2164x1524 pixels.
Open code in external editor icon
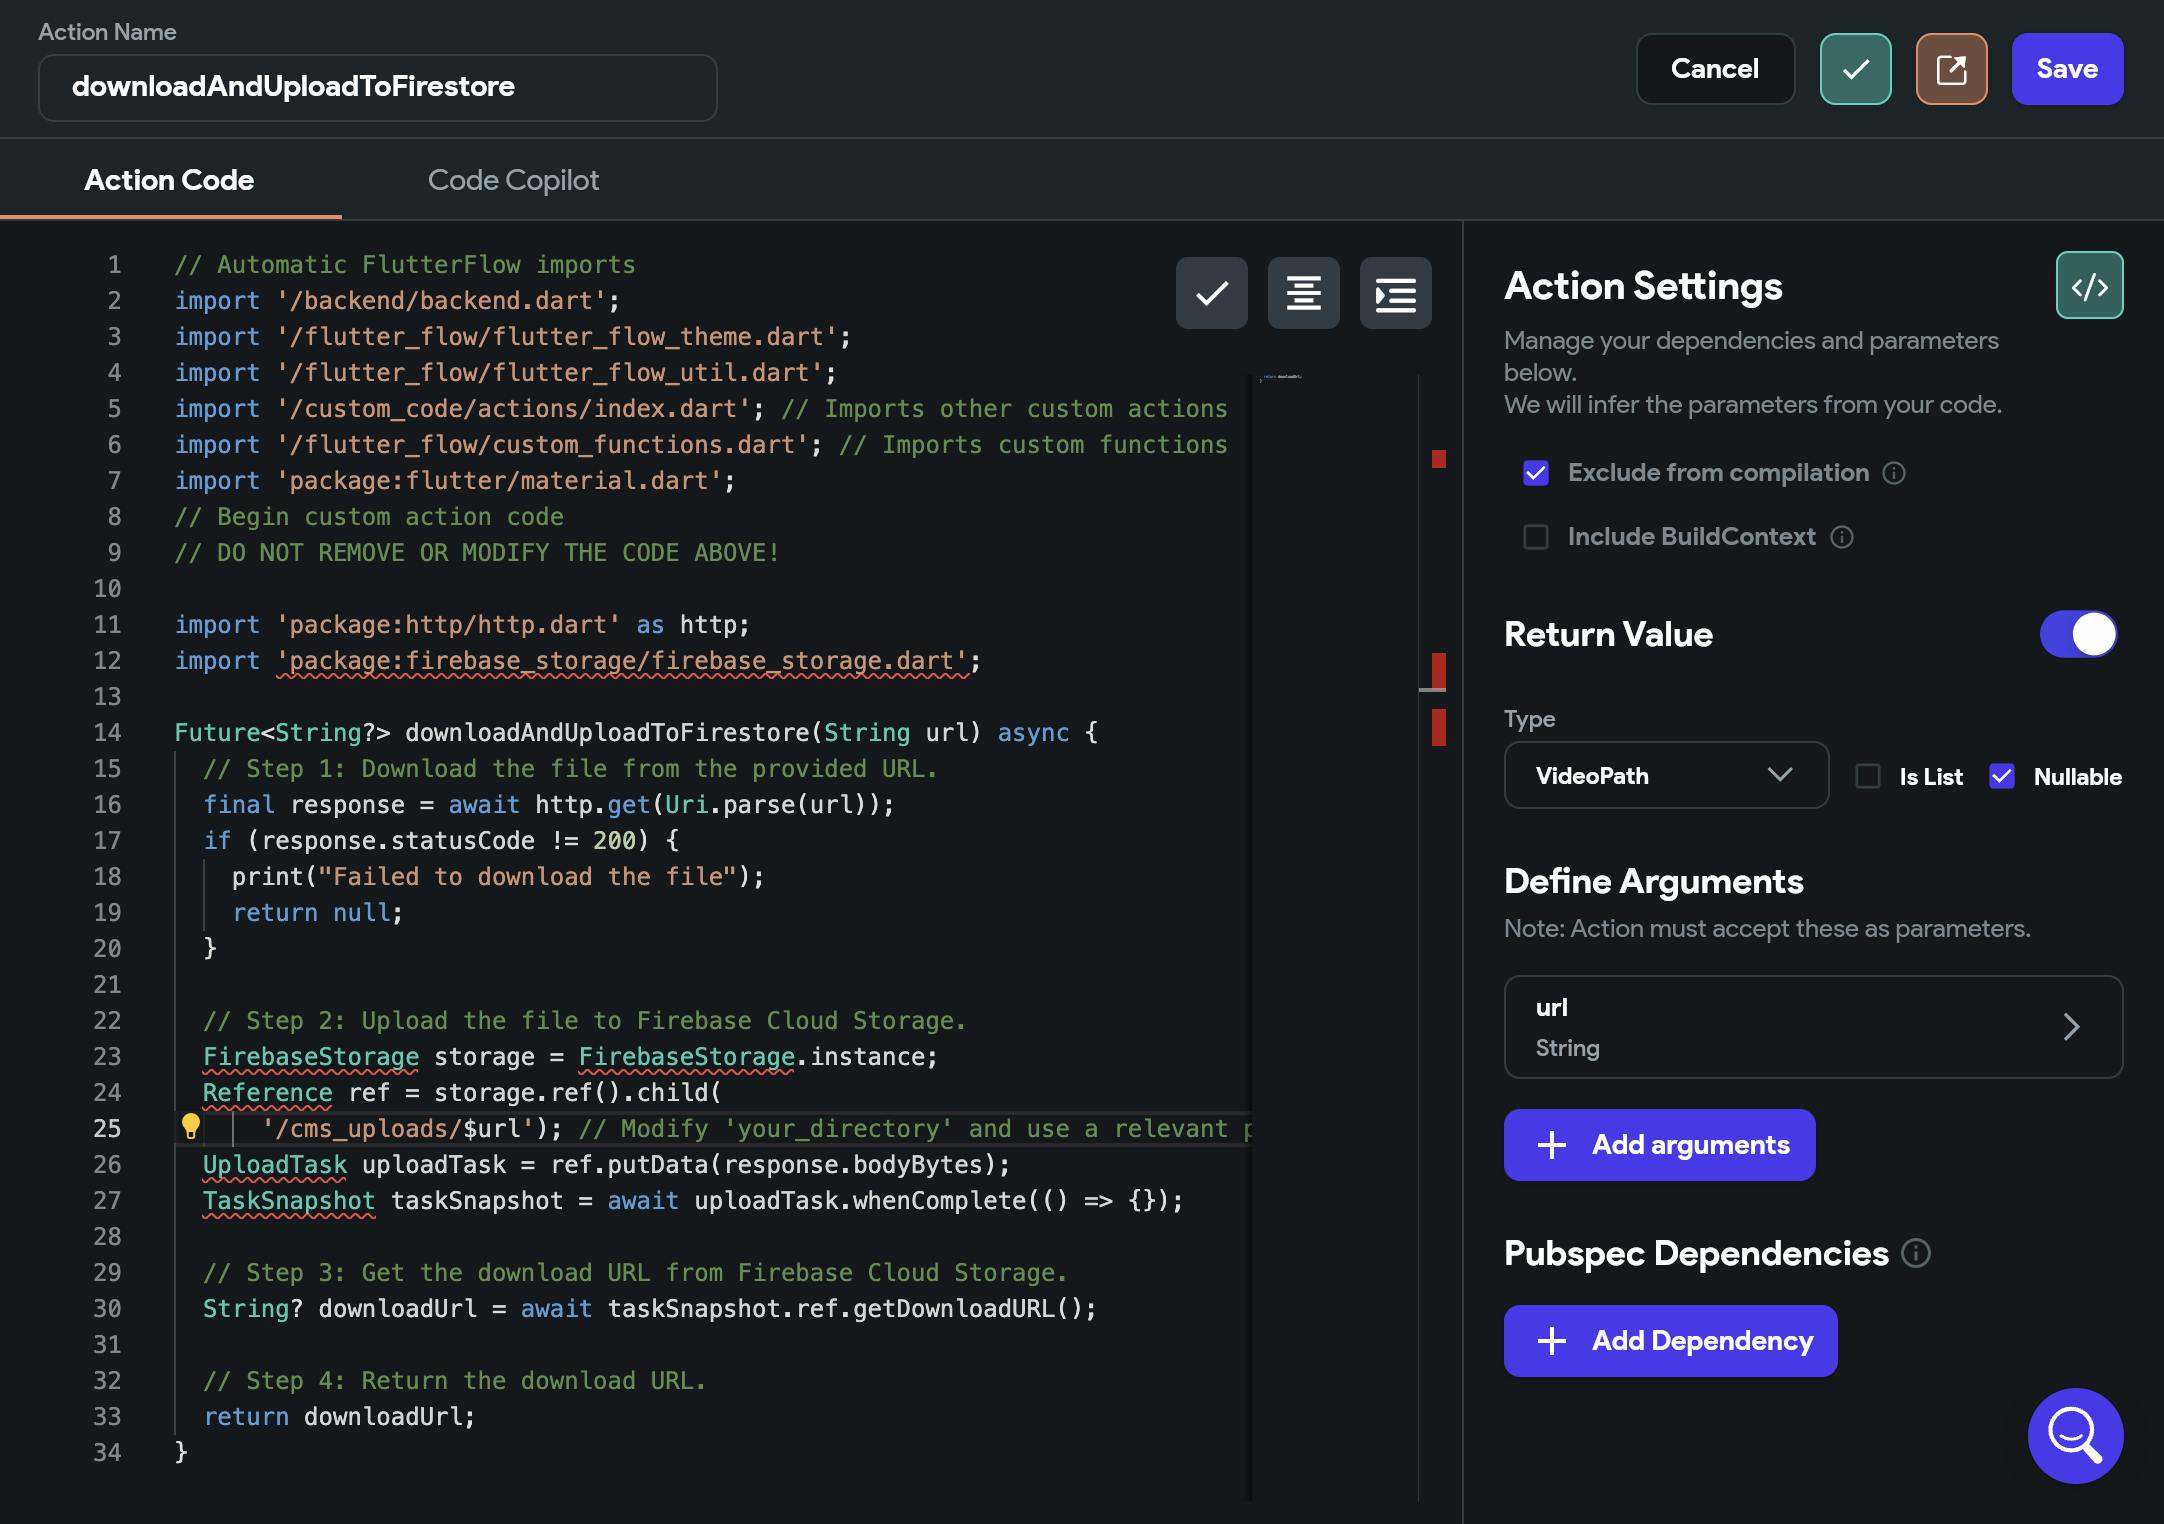click(x=1950, y=69)
